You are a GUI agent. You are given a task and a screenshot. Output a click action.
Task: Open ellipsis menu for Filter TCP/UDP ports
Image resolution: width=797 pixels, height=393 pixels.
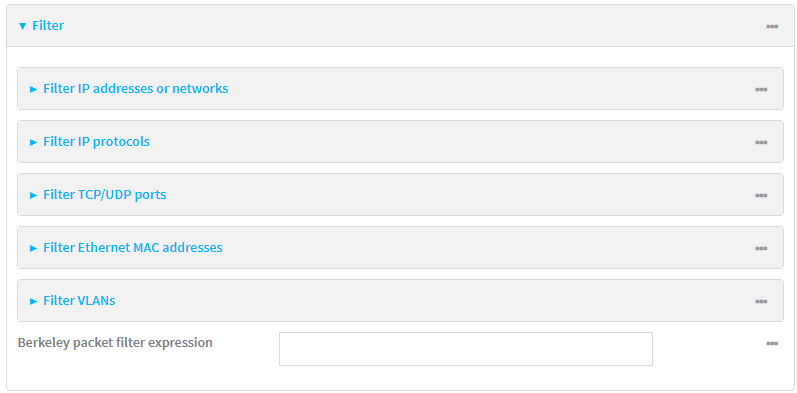(760, 195)
